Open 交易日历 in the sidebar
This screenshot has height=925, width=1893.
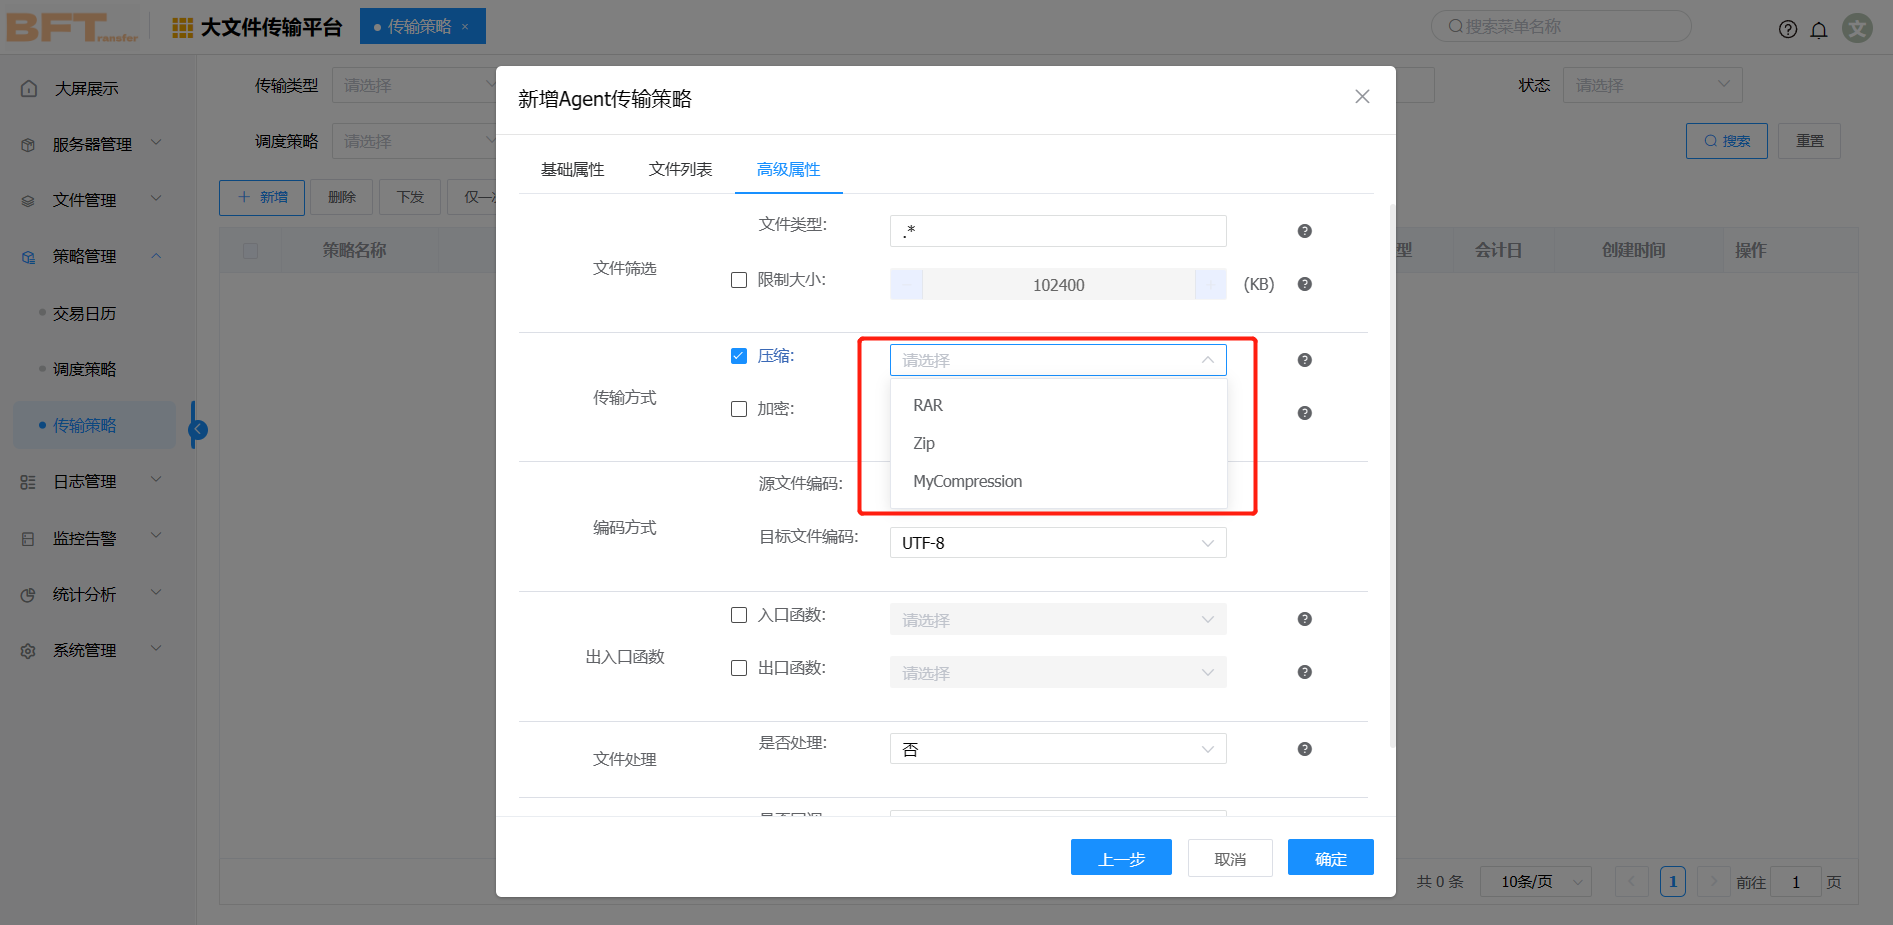click(x=85, y=314)
